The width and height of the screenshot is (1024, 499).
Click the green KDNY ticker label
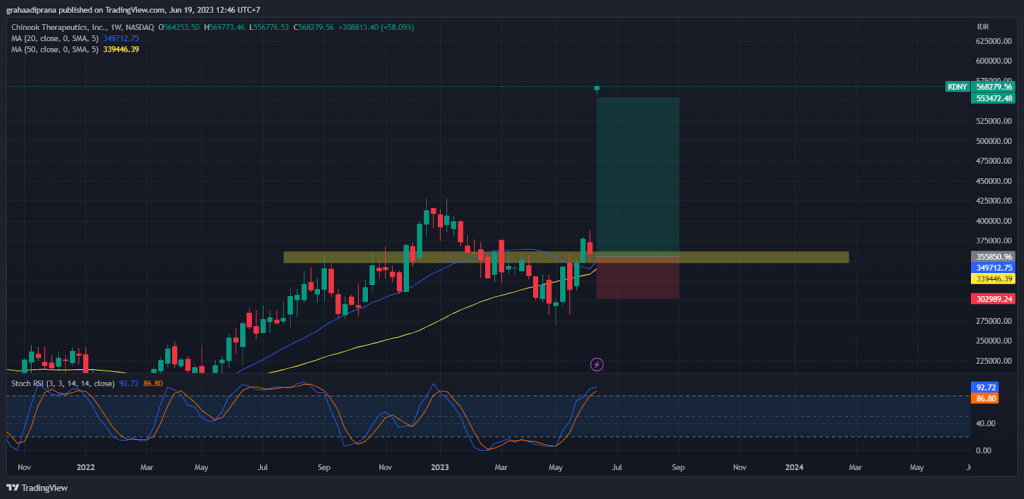tap(957, 87)
